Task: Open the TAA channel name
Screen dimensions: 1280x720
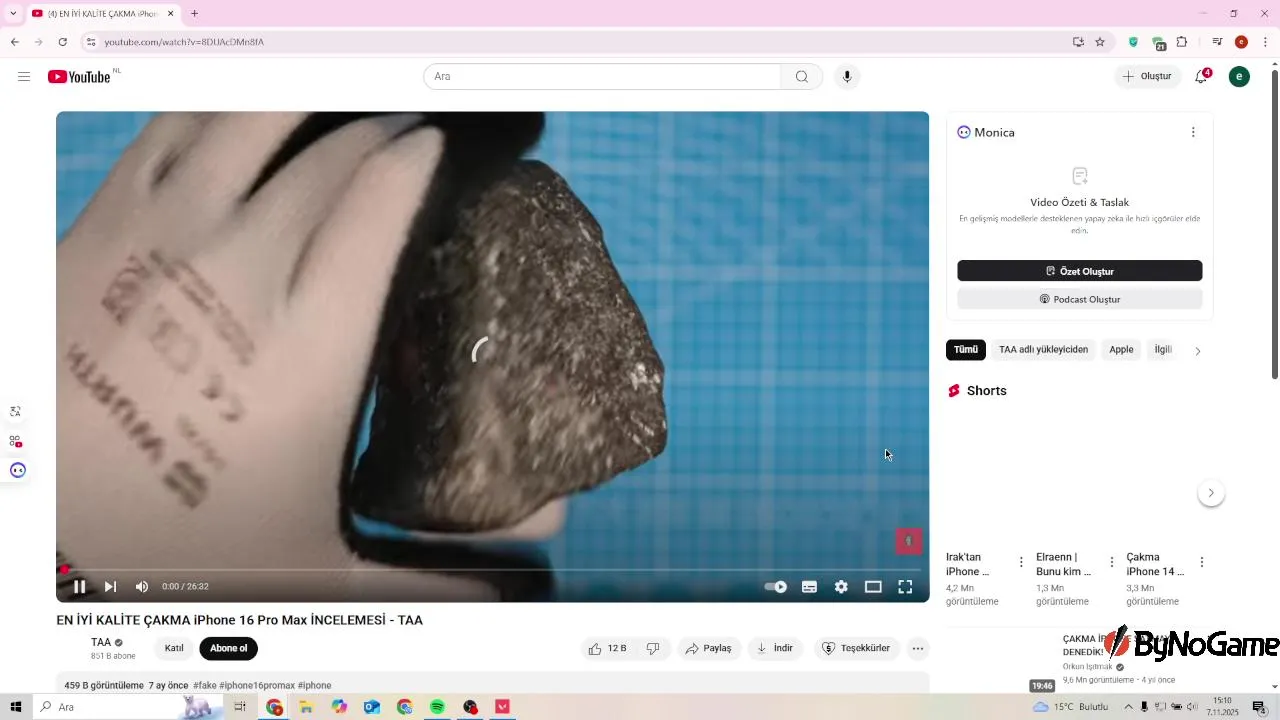Action: (x=101, y=642)
